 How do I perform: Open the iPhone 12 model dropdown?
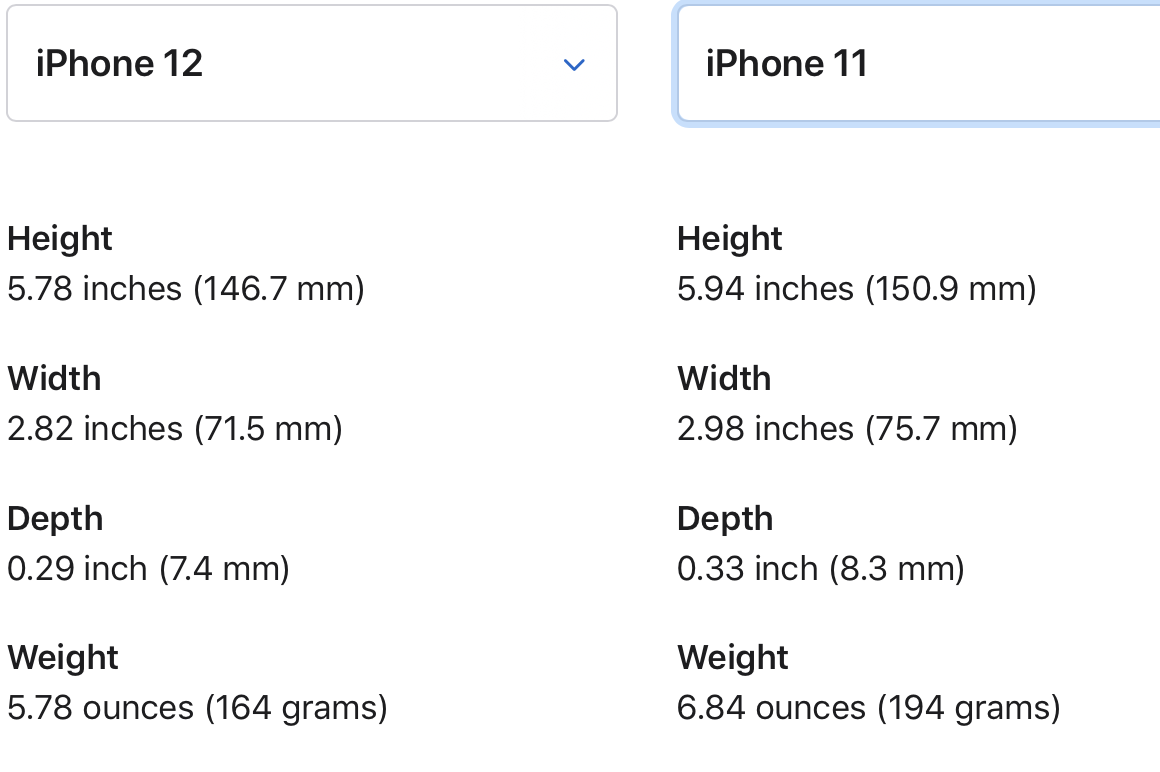tap(311, 64)
